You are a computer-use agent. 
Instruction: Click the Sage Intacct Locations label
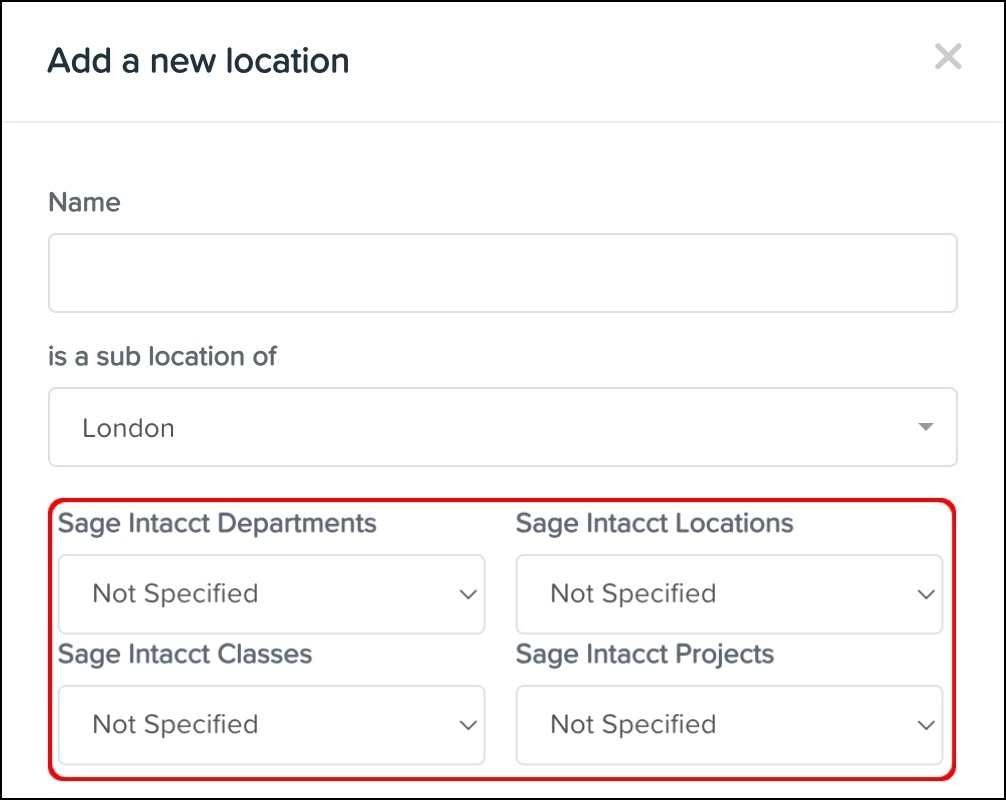click(x=654, y=523)
